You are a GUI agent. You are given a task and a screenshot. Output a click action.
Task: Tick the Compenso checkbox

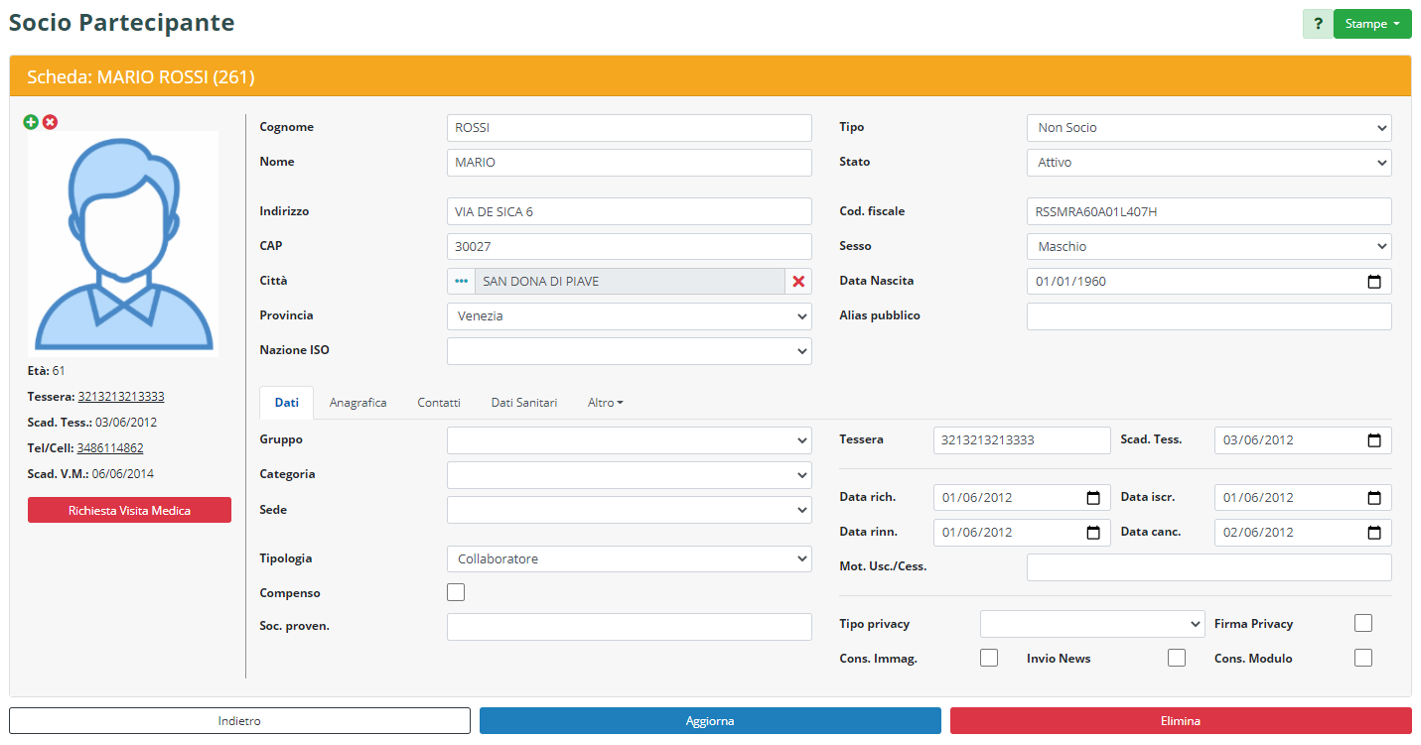456,593
